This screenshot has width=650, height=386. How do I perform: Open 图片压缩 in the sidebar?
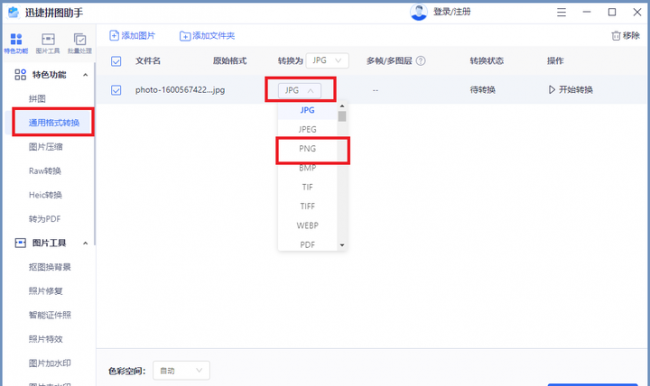click(46, 147)
